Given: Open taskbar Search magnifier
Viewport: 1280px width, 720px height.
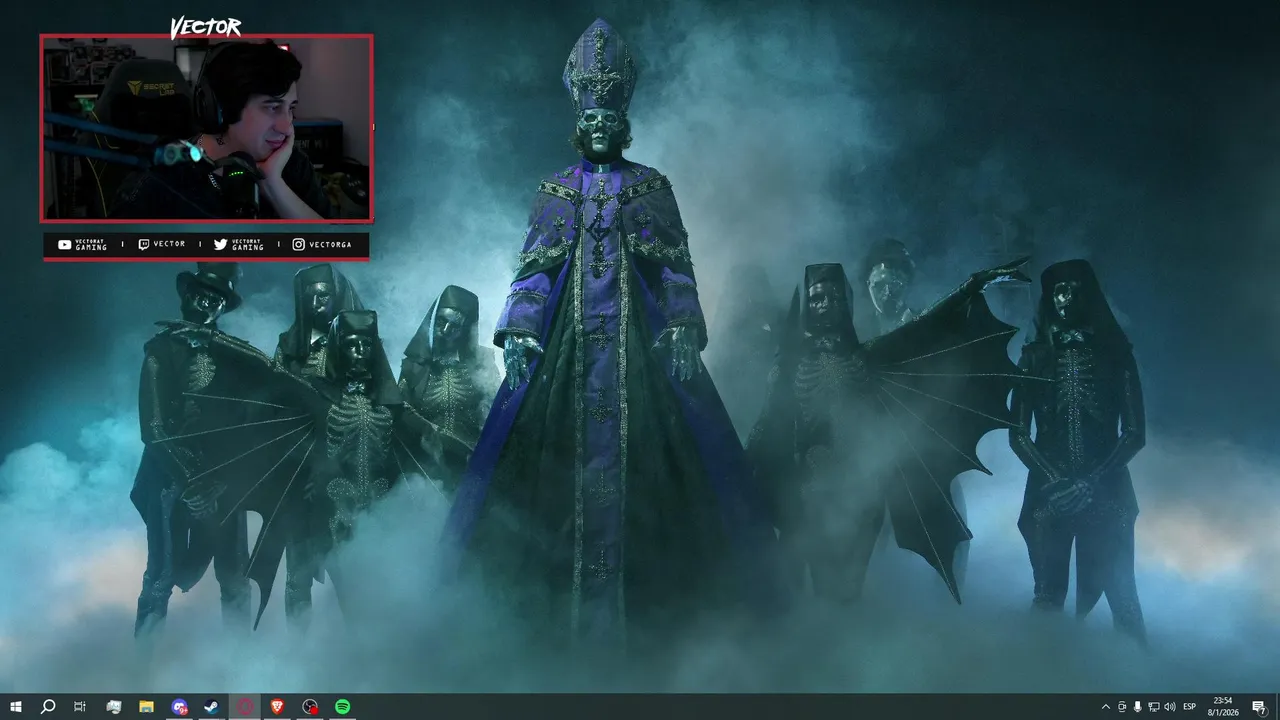Looking at the screenshot, I should coord(48,707).
